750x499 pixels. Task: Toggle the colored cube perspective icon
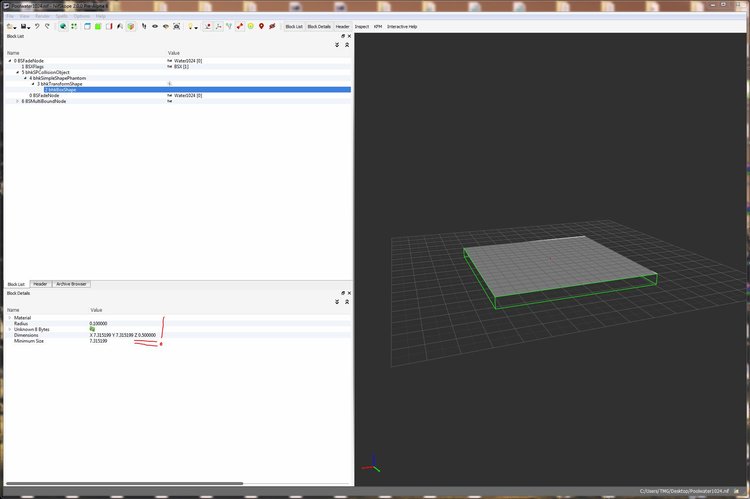pyautogui.click(x=131, y=26)
